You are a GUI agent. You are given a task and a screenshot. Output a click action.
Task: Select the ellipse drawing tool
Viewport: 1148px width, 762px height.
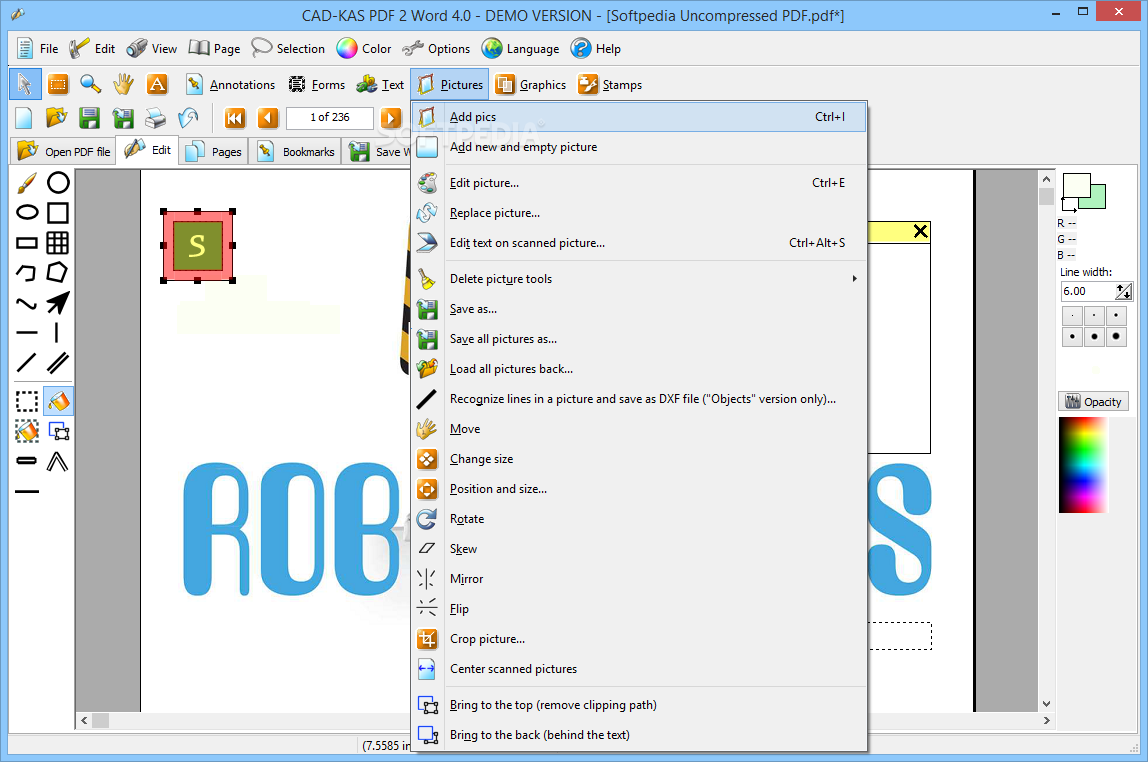point(26,212)
